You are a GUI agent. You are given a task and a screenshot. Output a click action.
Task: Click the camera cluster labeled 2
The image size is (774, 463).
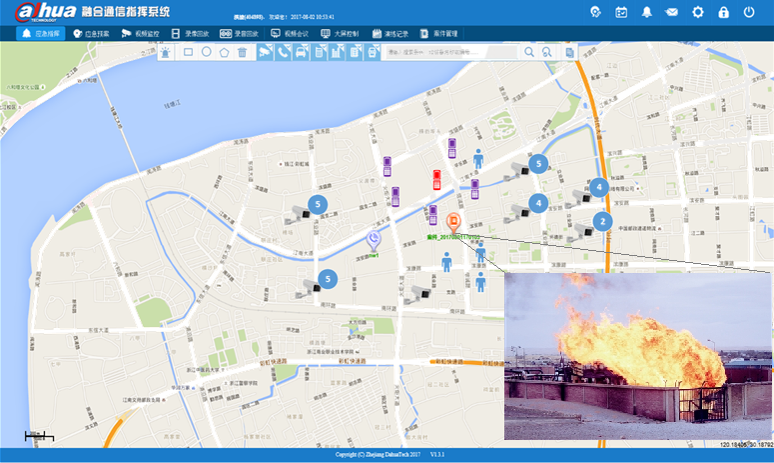pos(601,222)
